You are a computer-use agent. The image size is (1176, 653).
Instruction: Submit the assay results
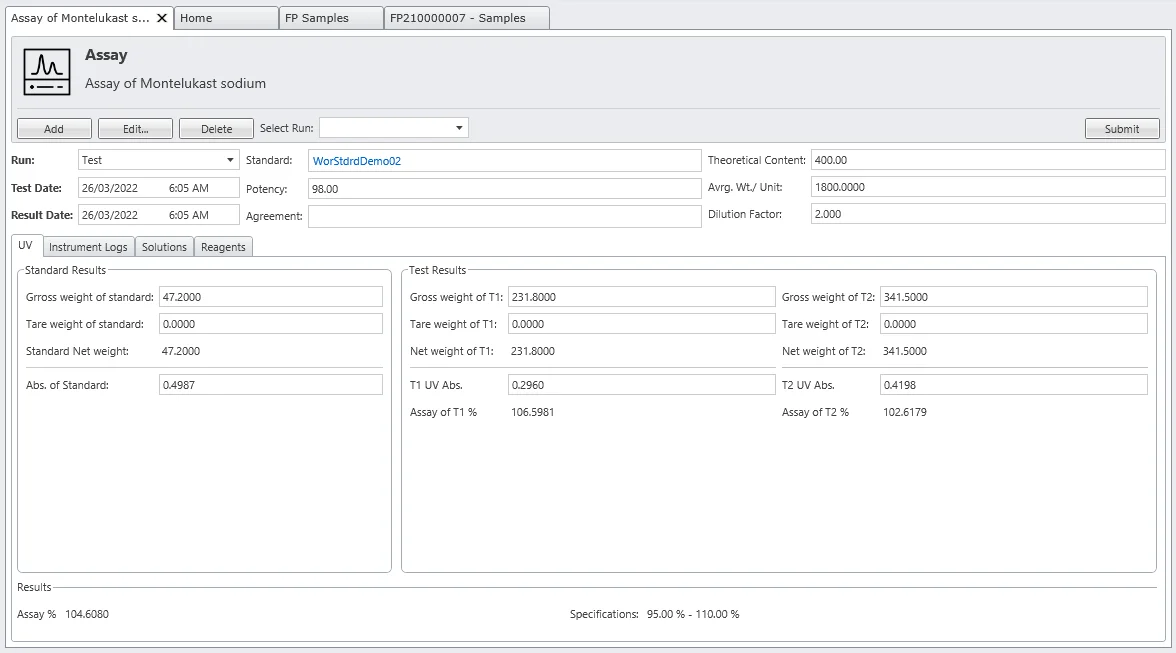tap(1121, 129)
